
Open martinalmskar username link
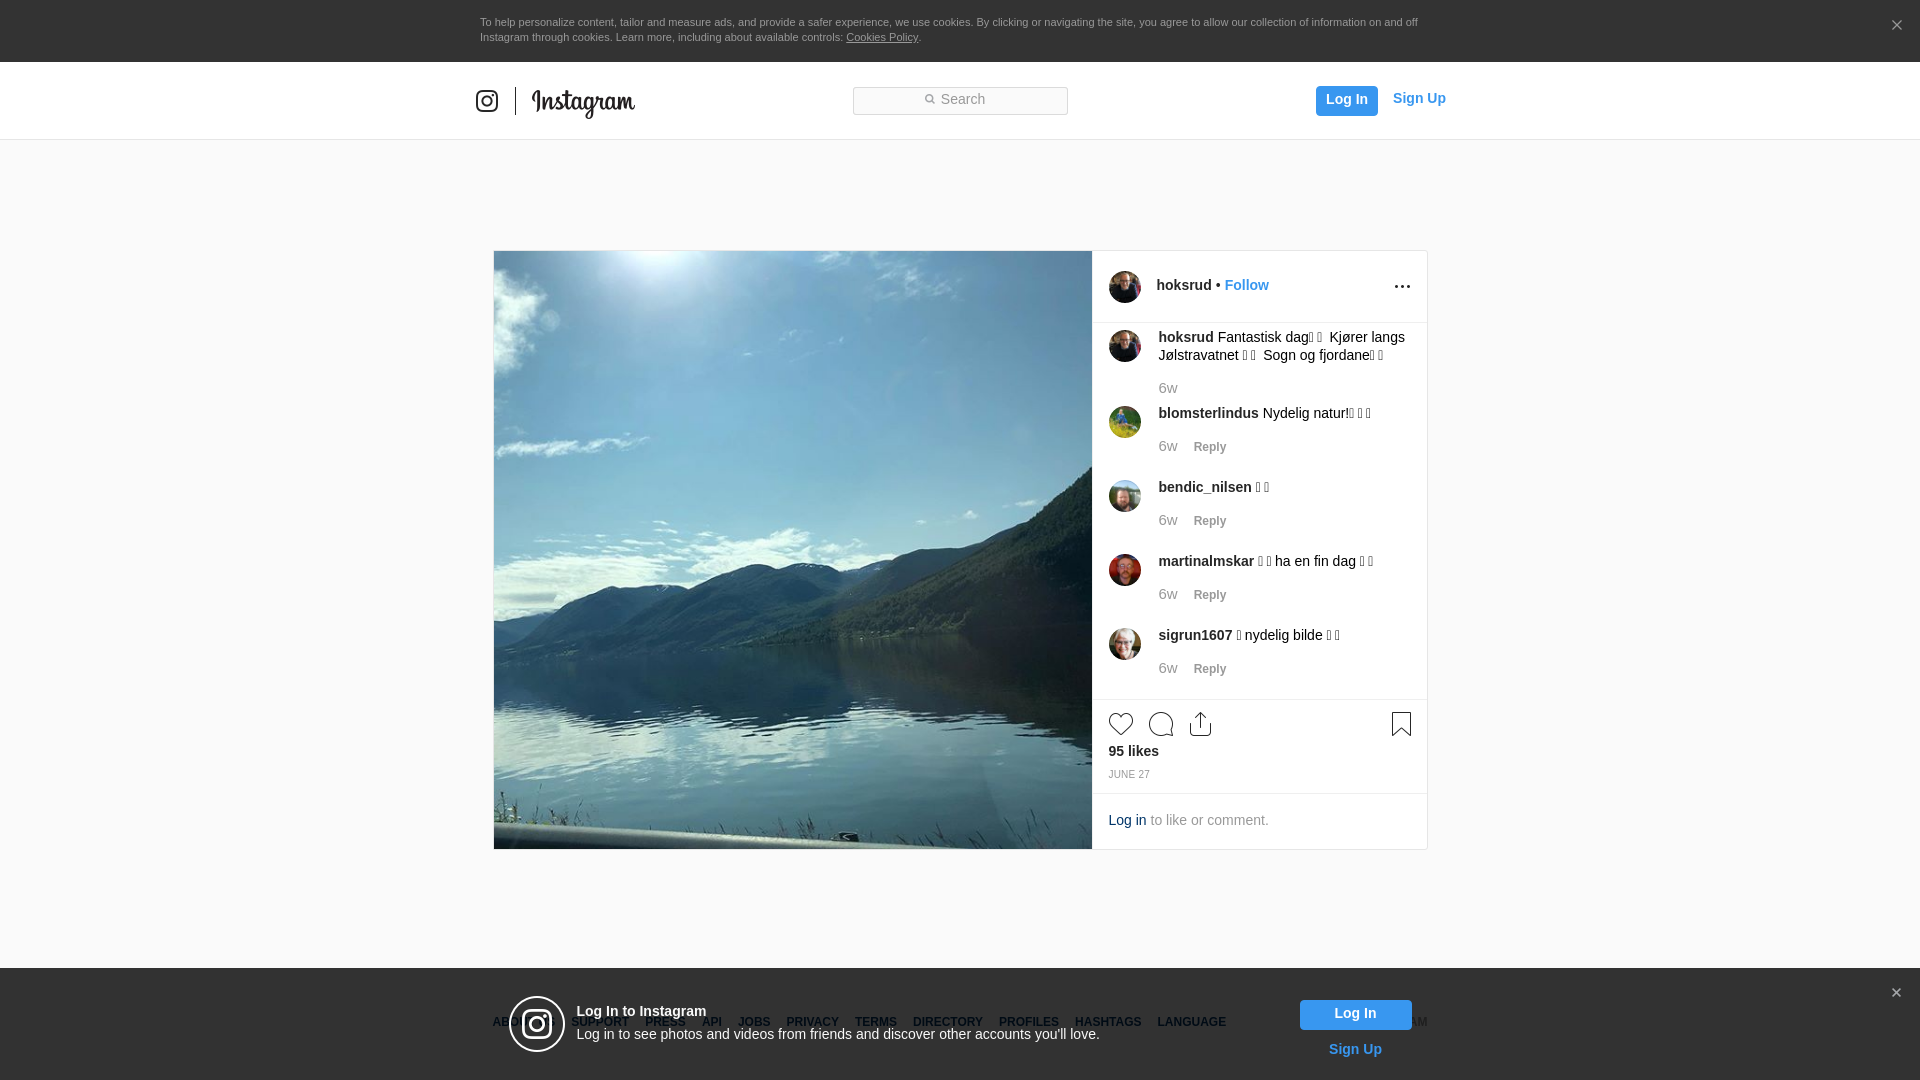(1205, 561)
